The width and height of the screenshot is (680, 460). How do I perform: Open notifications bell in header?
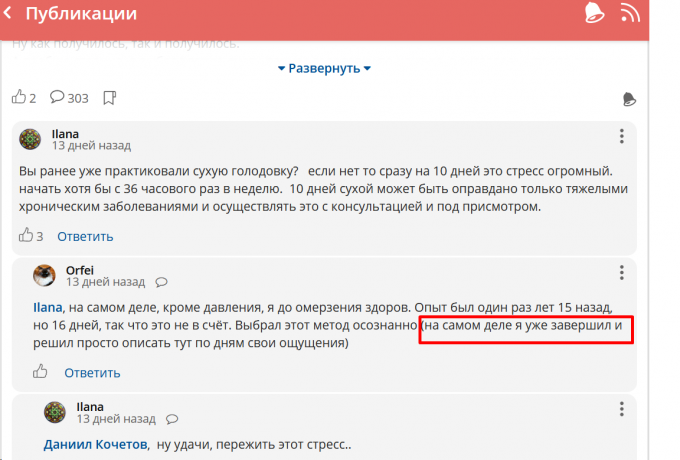pos(594,13)
